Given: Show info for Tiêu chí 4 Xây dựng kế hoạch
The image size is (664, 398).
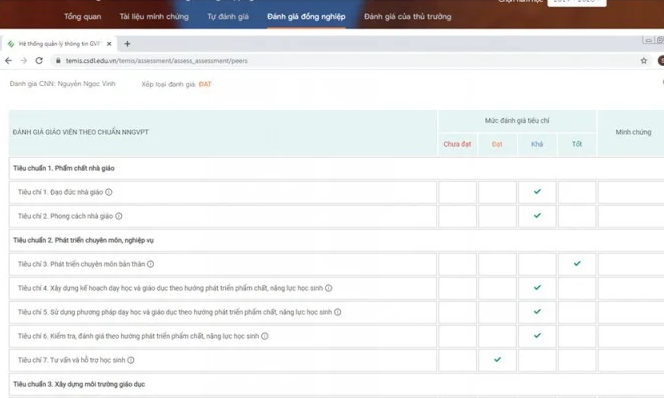Looking at the screenshot, I should 329,288.
